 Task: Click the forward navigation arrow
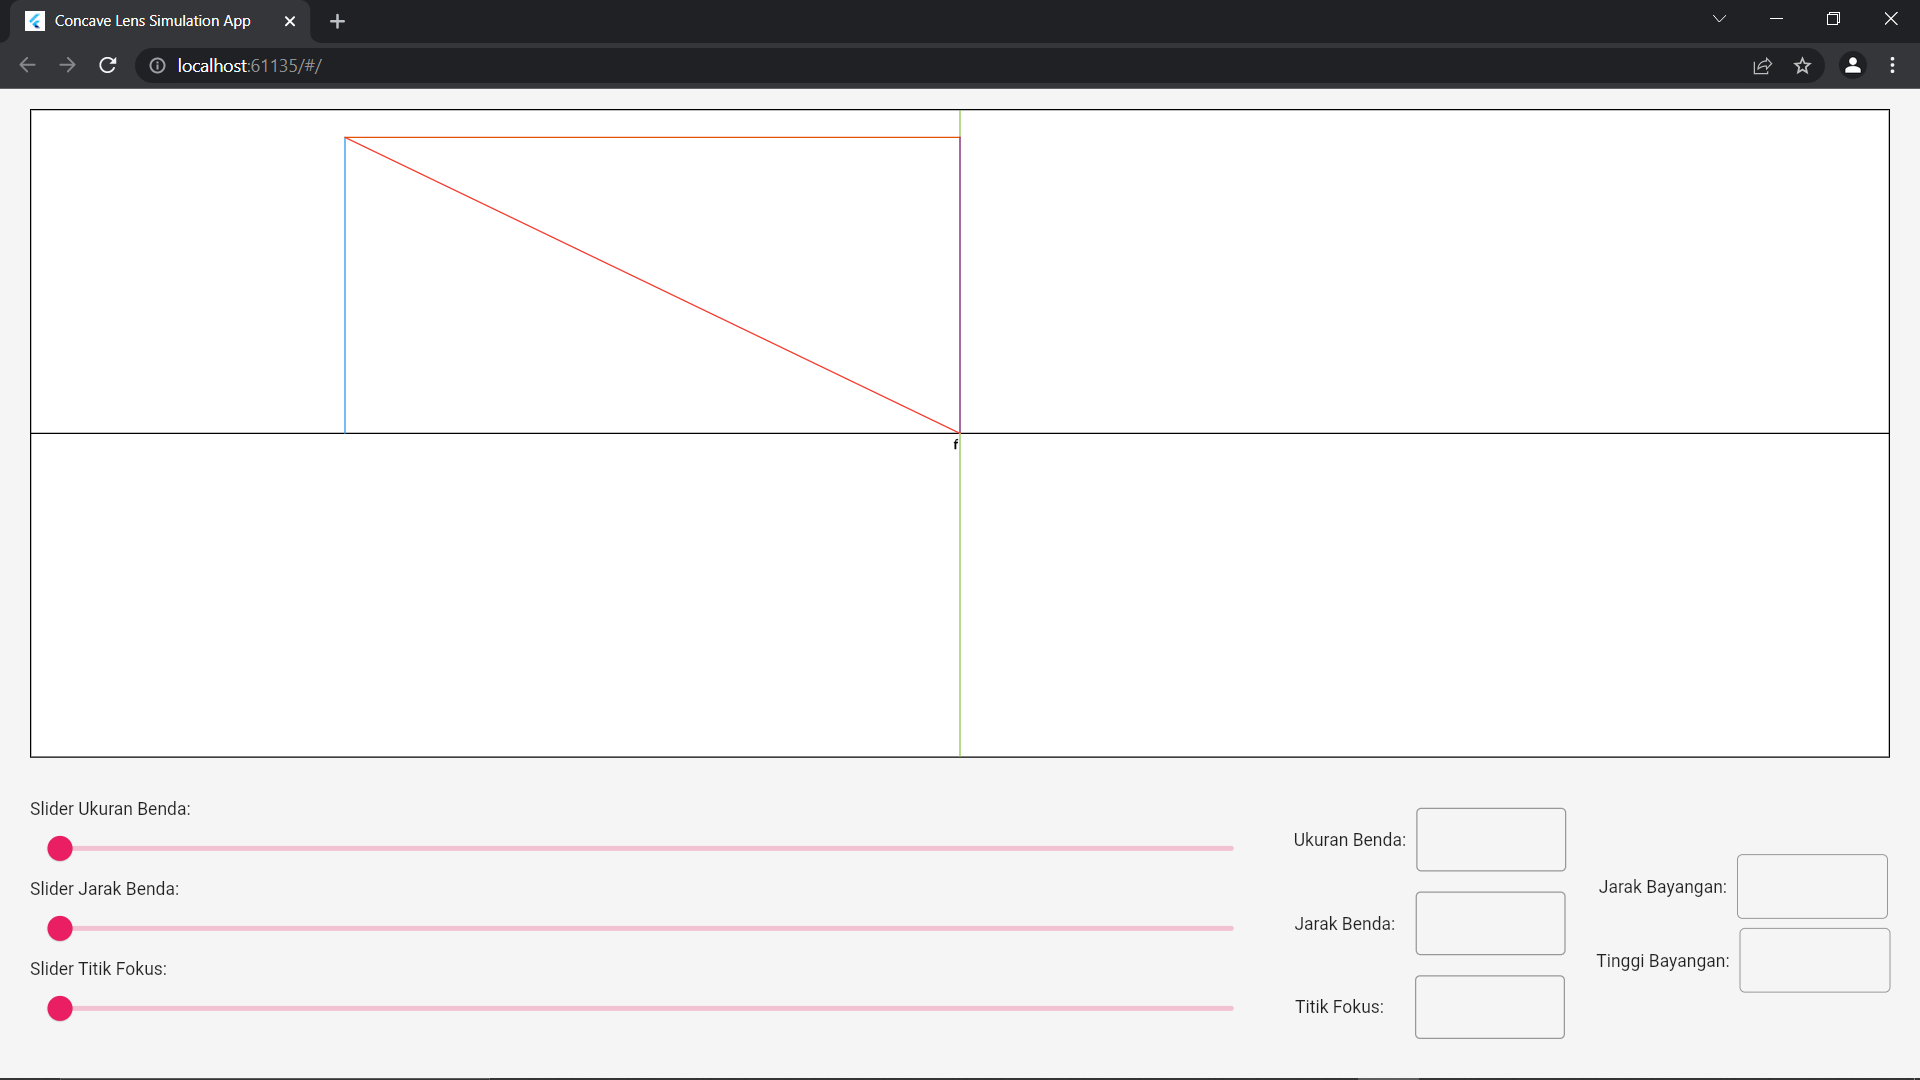pyautogui.click(x=67, y=65)
